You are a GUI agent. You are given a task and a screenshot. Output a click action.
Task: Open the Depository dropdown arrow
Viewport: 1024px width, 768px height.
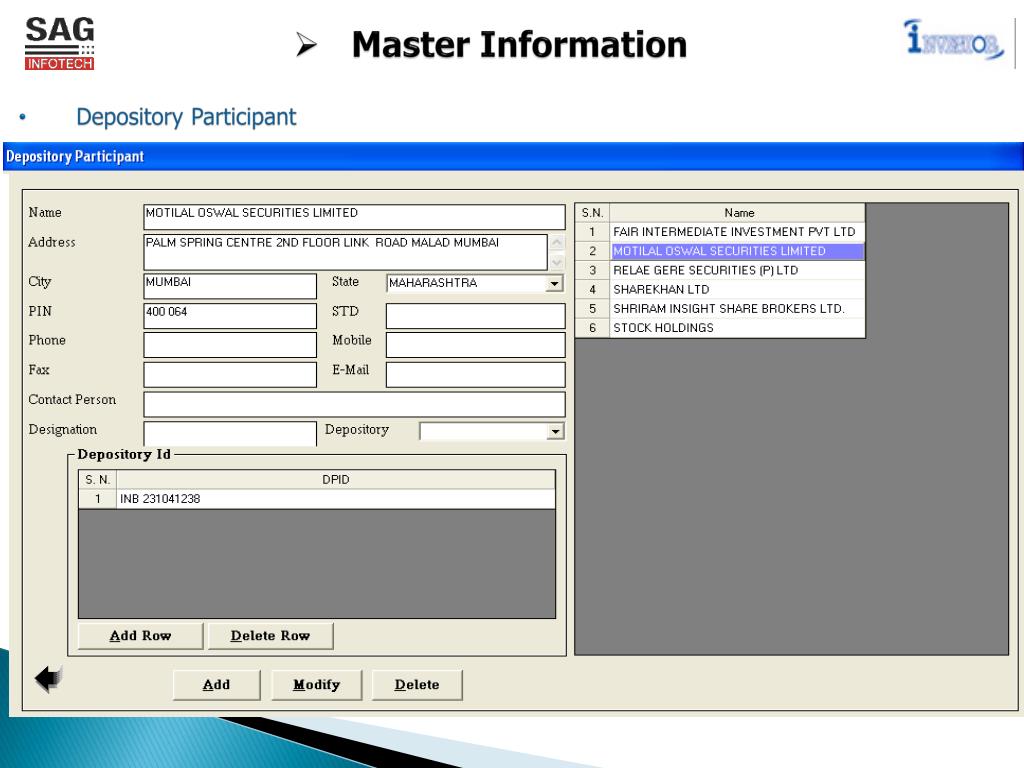point(555,431)
